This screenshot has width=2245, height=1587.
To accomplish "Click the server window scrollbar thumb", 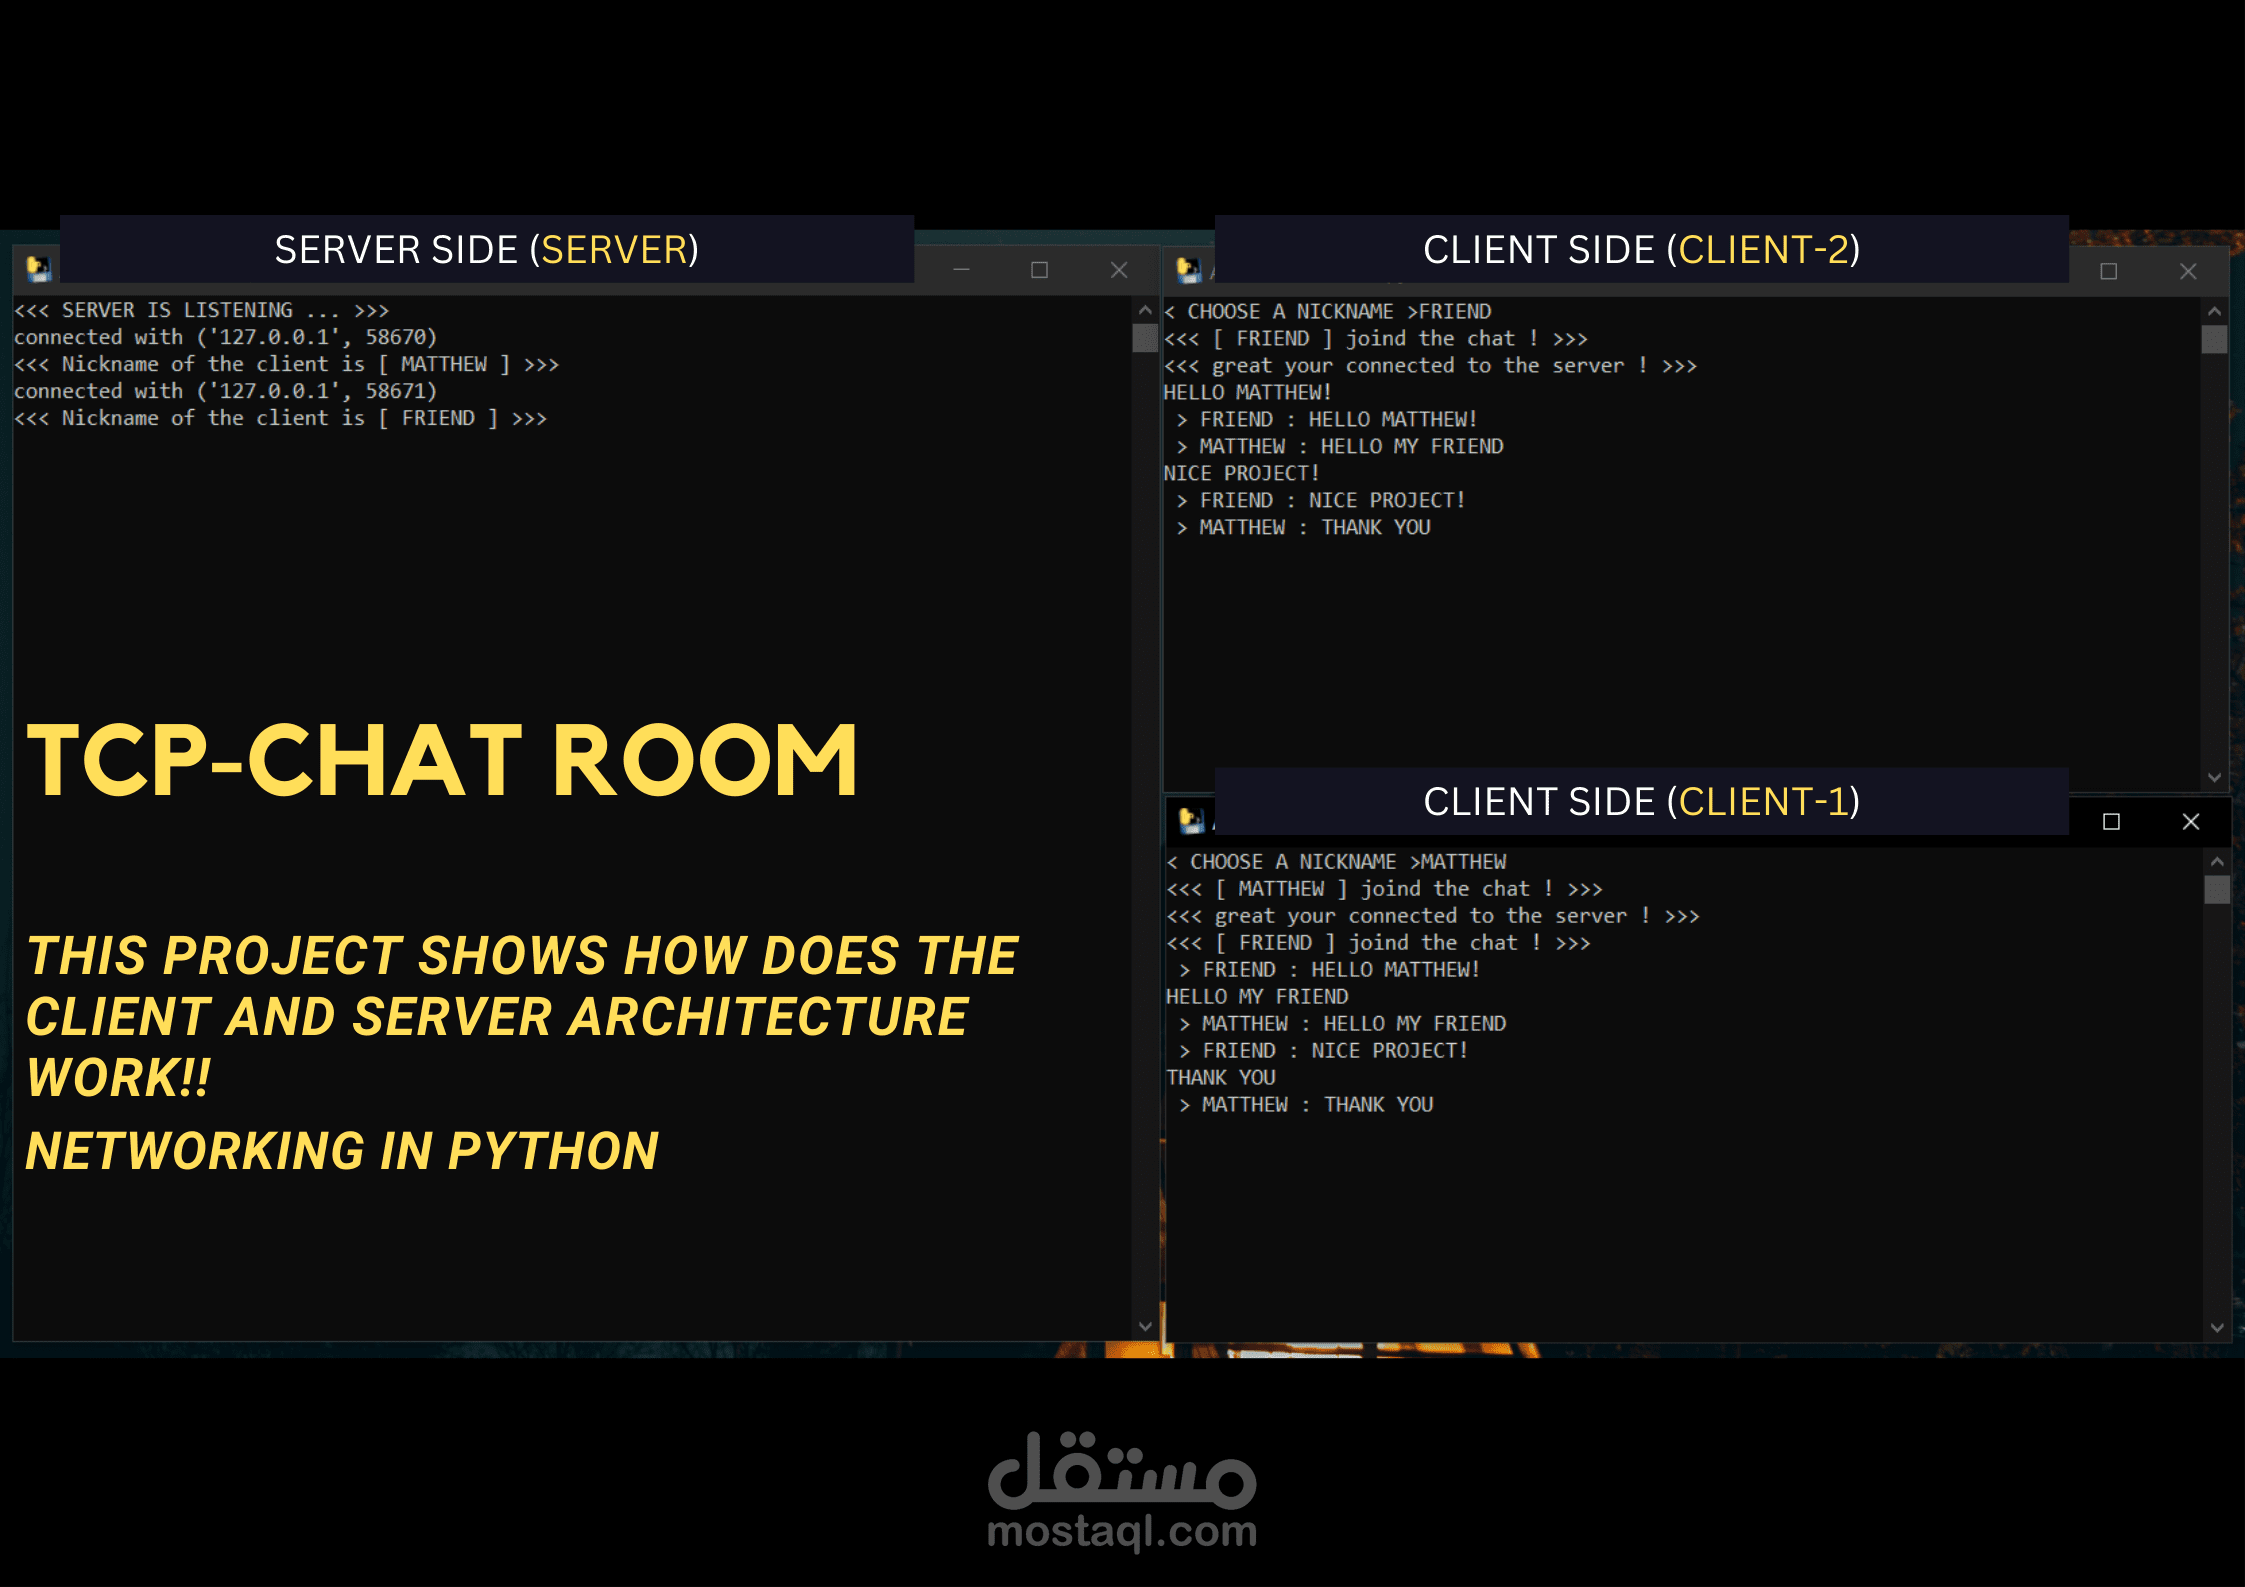I will click(x=1145, y=338).
